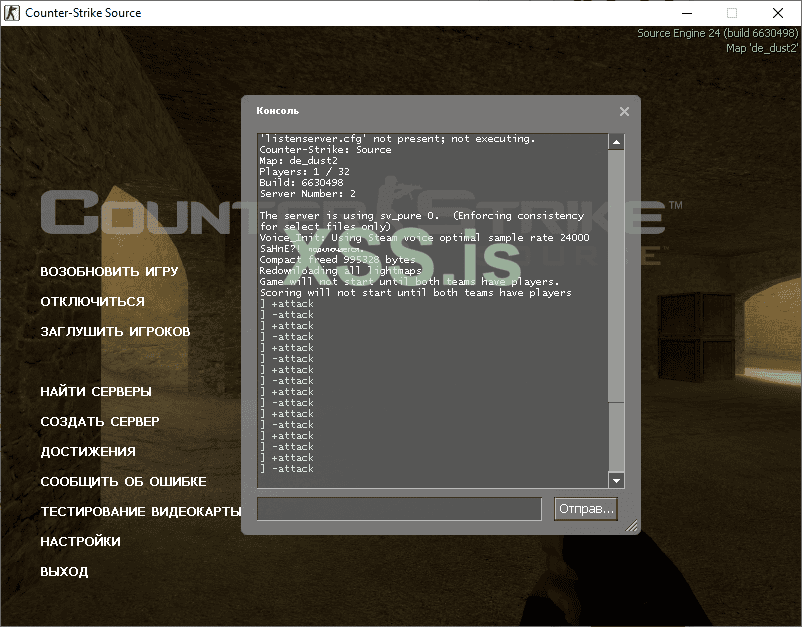Close the Counter-Strike Source window
This screenshot has width=802, height=627.
[778, 13]
